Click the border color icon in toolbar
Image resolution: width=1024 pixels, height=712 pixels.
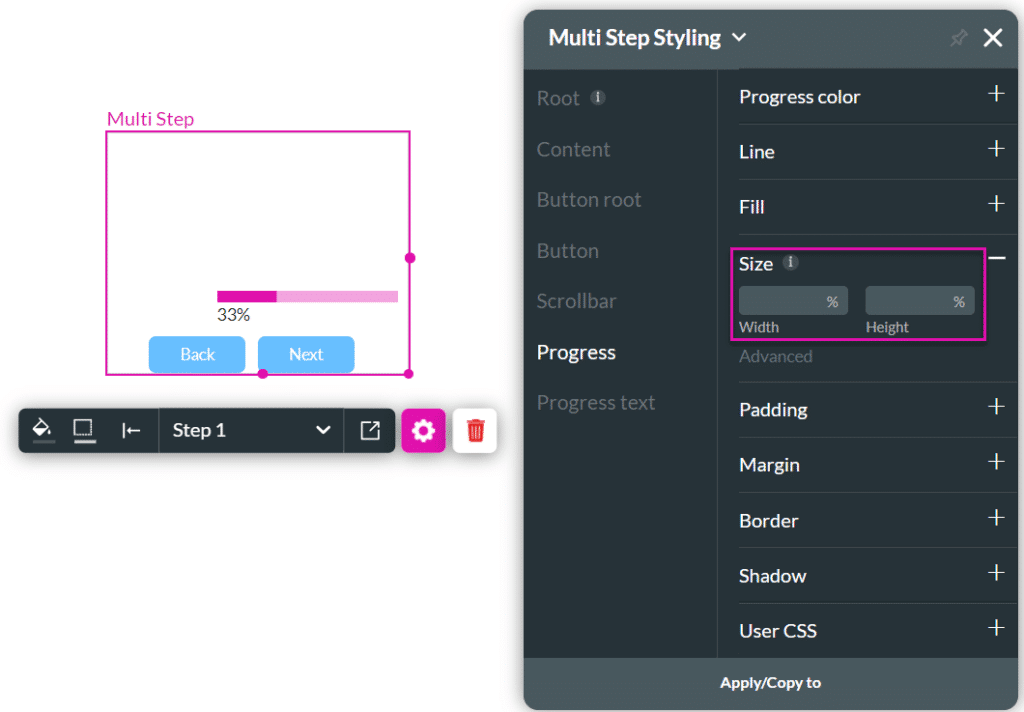84,430
